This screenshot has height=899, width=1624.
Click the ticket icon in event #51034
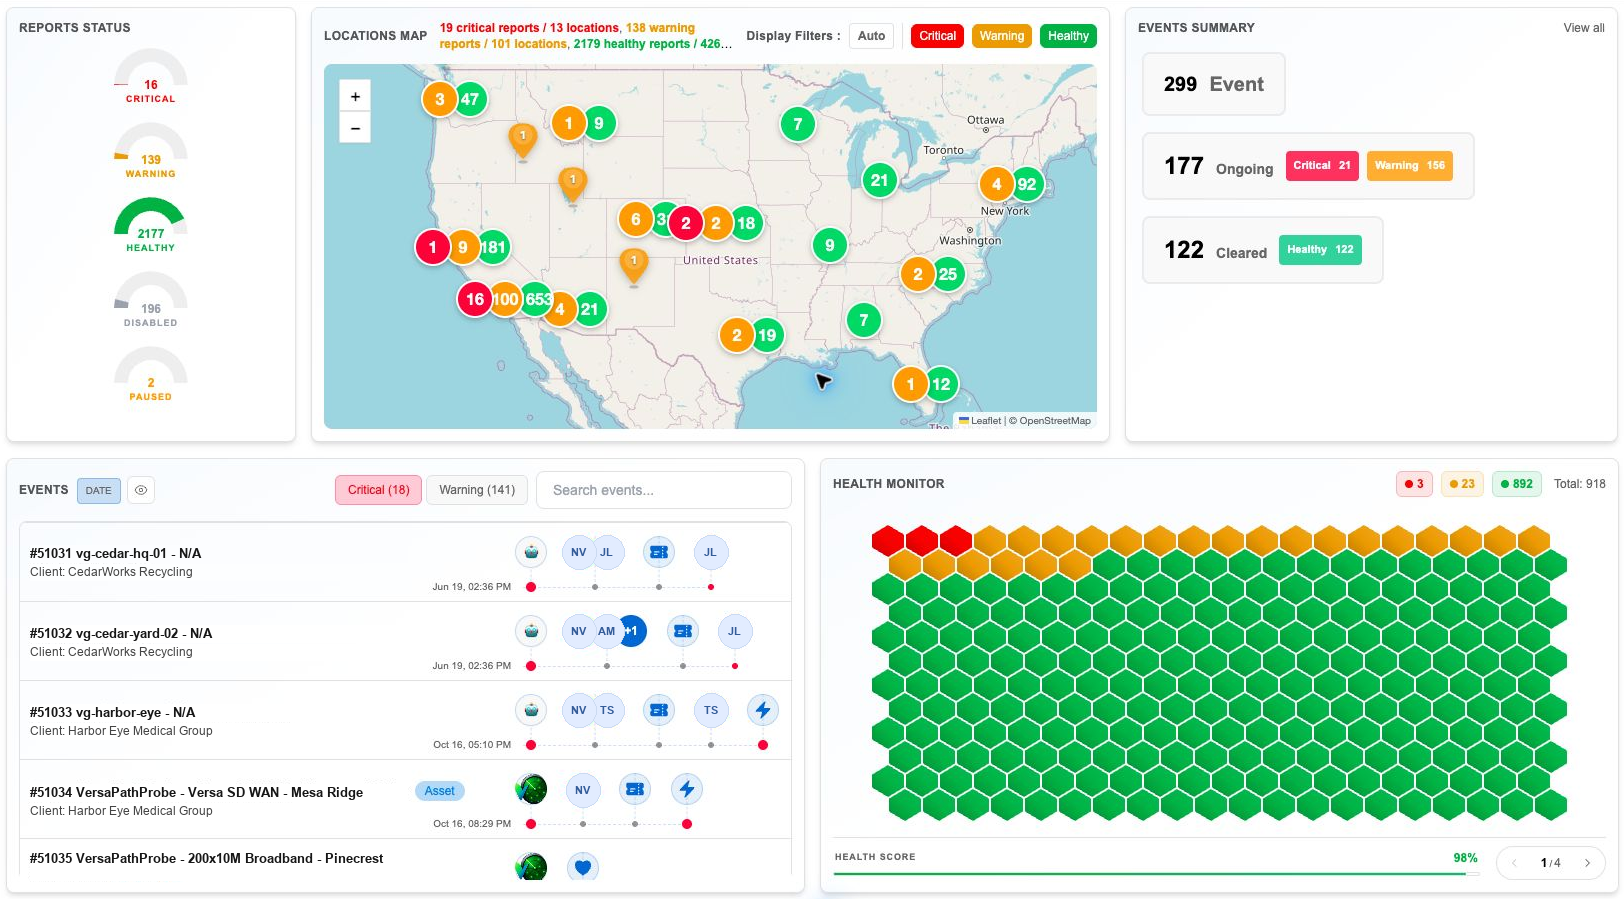pos(635,789)
